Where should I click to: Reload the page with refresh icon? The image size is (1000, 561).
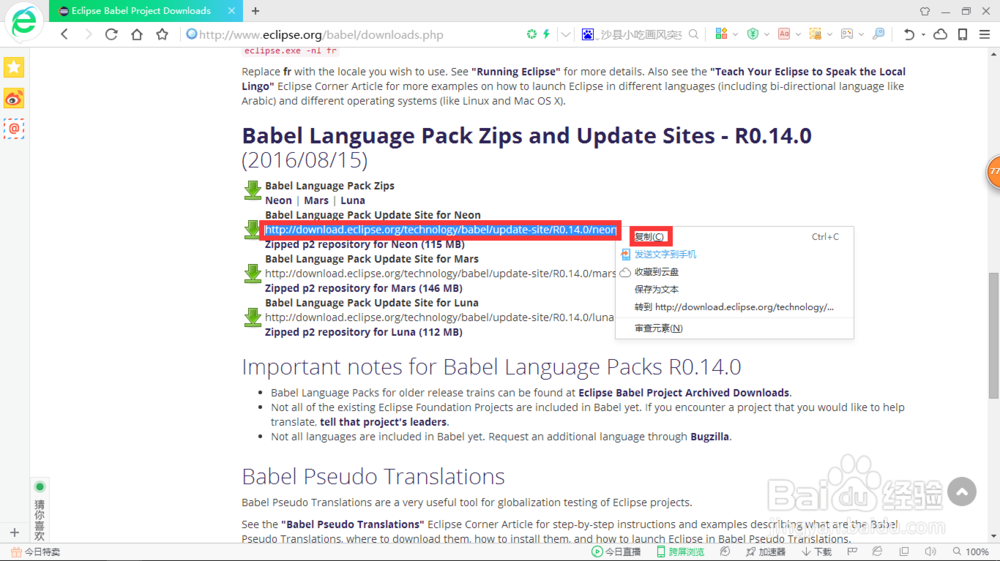pos(111,34)
